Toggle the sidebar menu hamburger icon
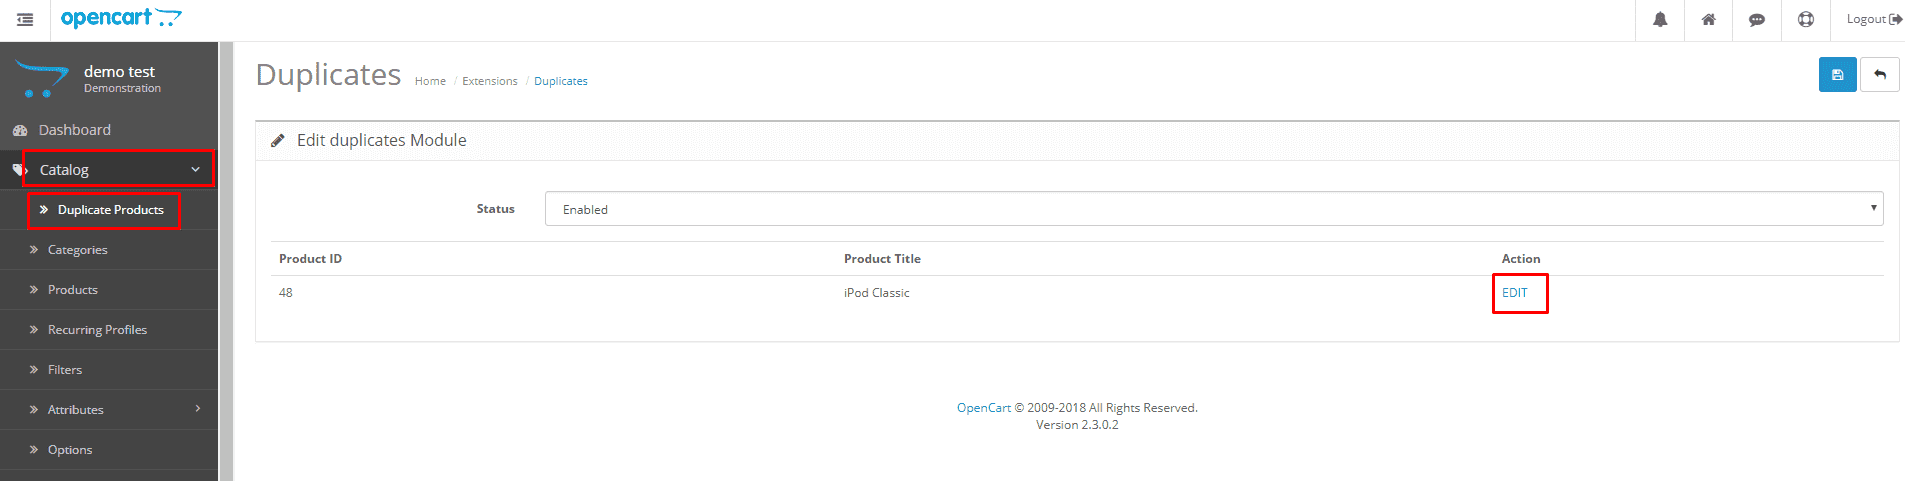Viewport: 1905px width, 481px height. [x=25, y=20]
